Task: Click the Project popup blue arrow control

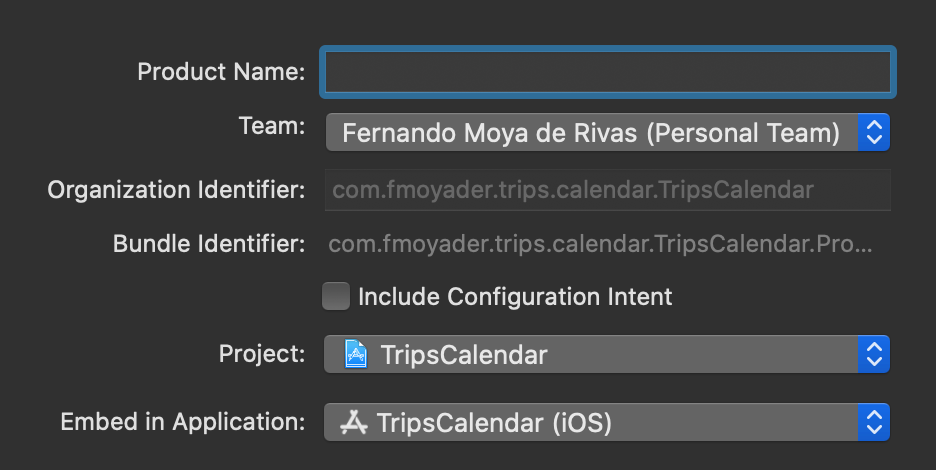Action: click(873, 354)
